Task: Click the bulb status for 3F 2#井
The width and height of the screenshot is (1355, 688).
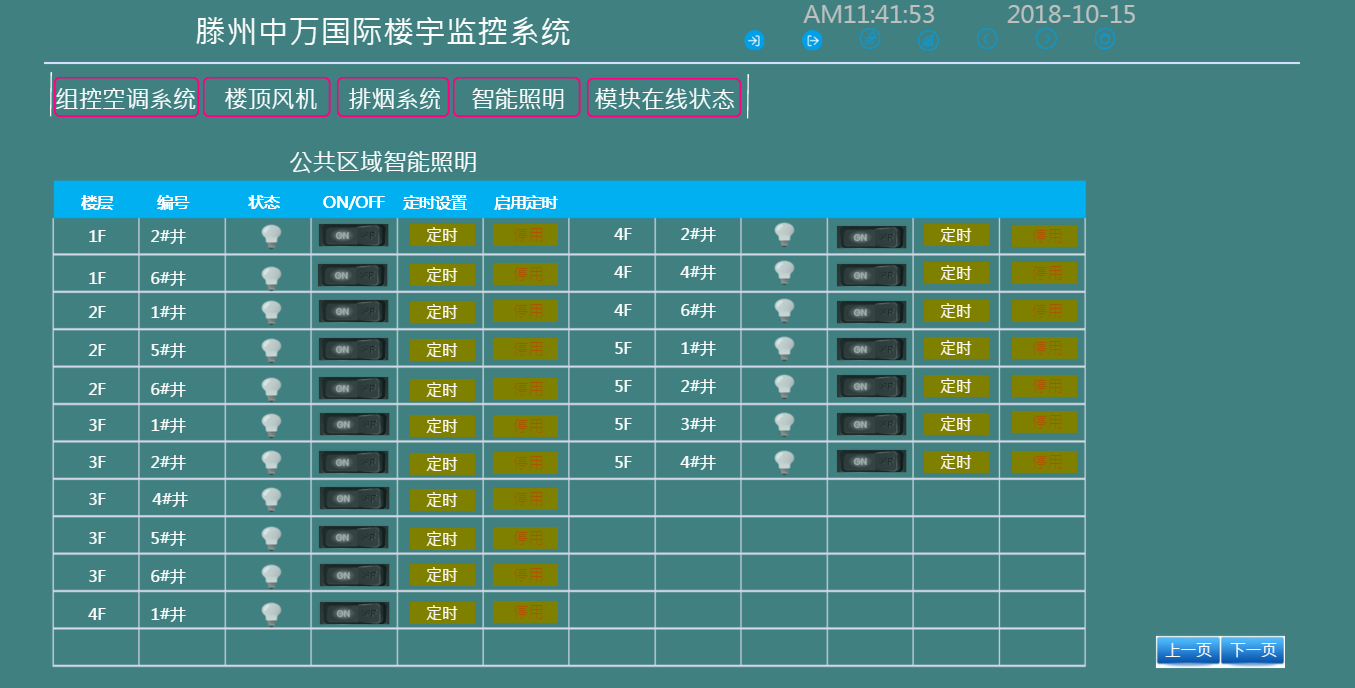Action: (271, 463)
